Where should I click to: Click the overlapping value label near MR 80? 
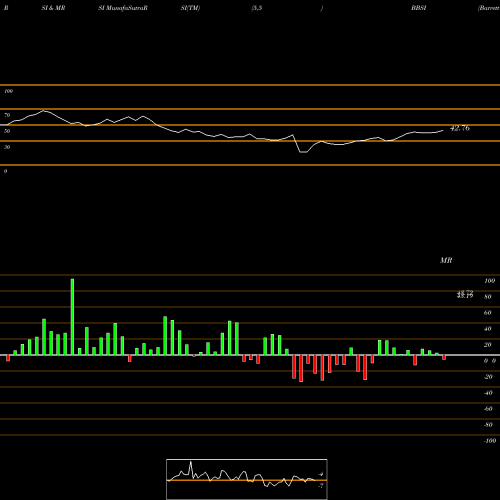(465, 294)
